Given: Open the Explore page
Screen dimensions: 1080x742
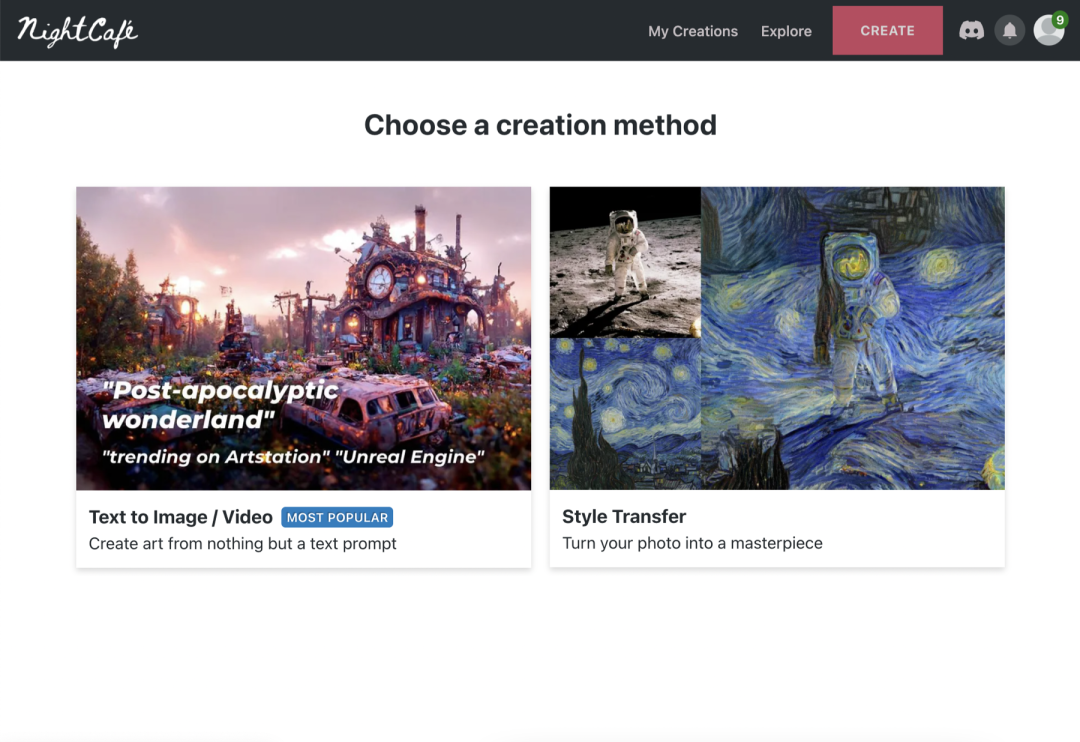Looking at the screenshot, I should (x=786, y=31).
